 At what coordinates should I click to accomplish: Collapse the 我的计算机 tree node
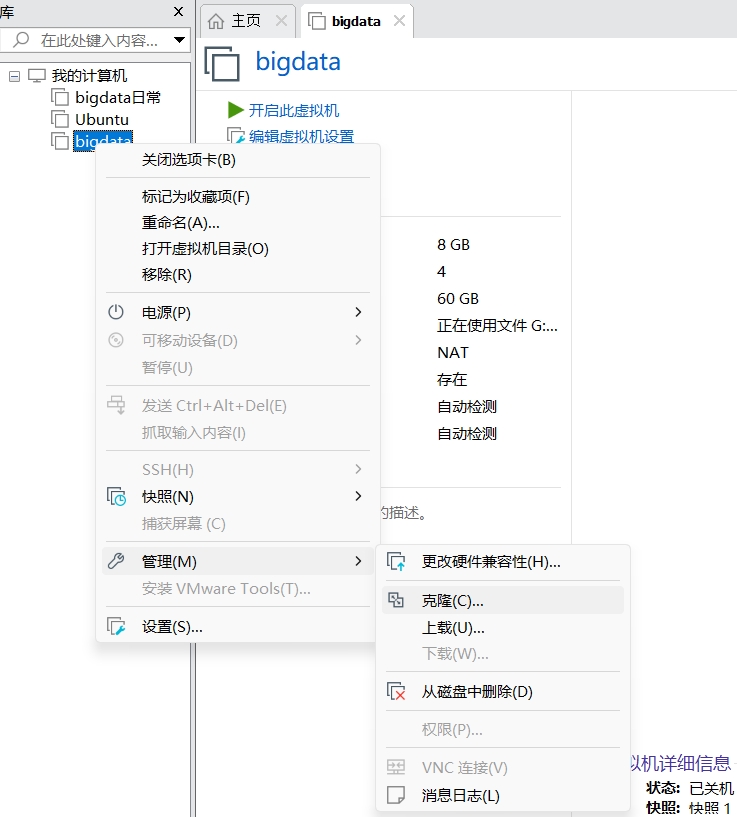[x=15, y=77]
